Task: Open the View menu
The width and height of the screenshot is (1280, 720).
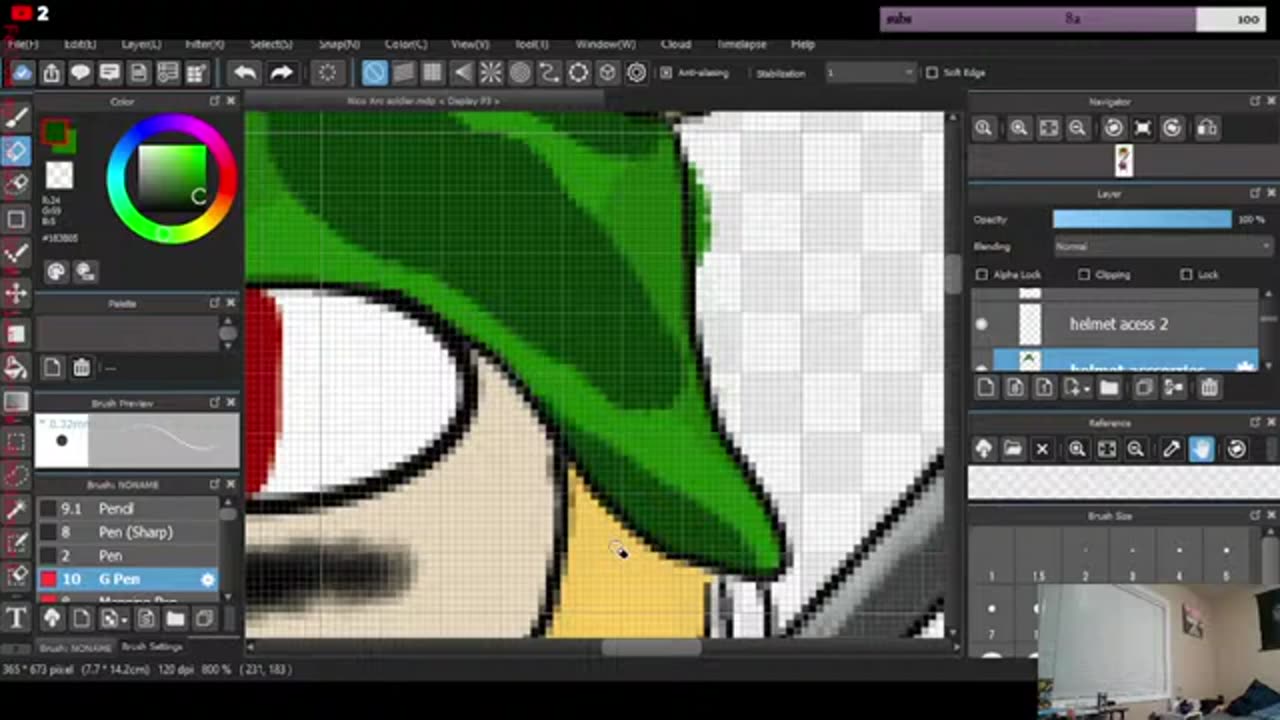Action: (x=469, y=45)
